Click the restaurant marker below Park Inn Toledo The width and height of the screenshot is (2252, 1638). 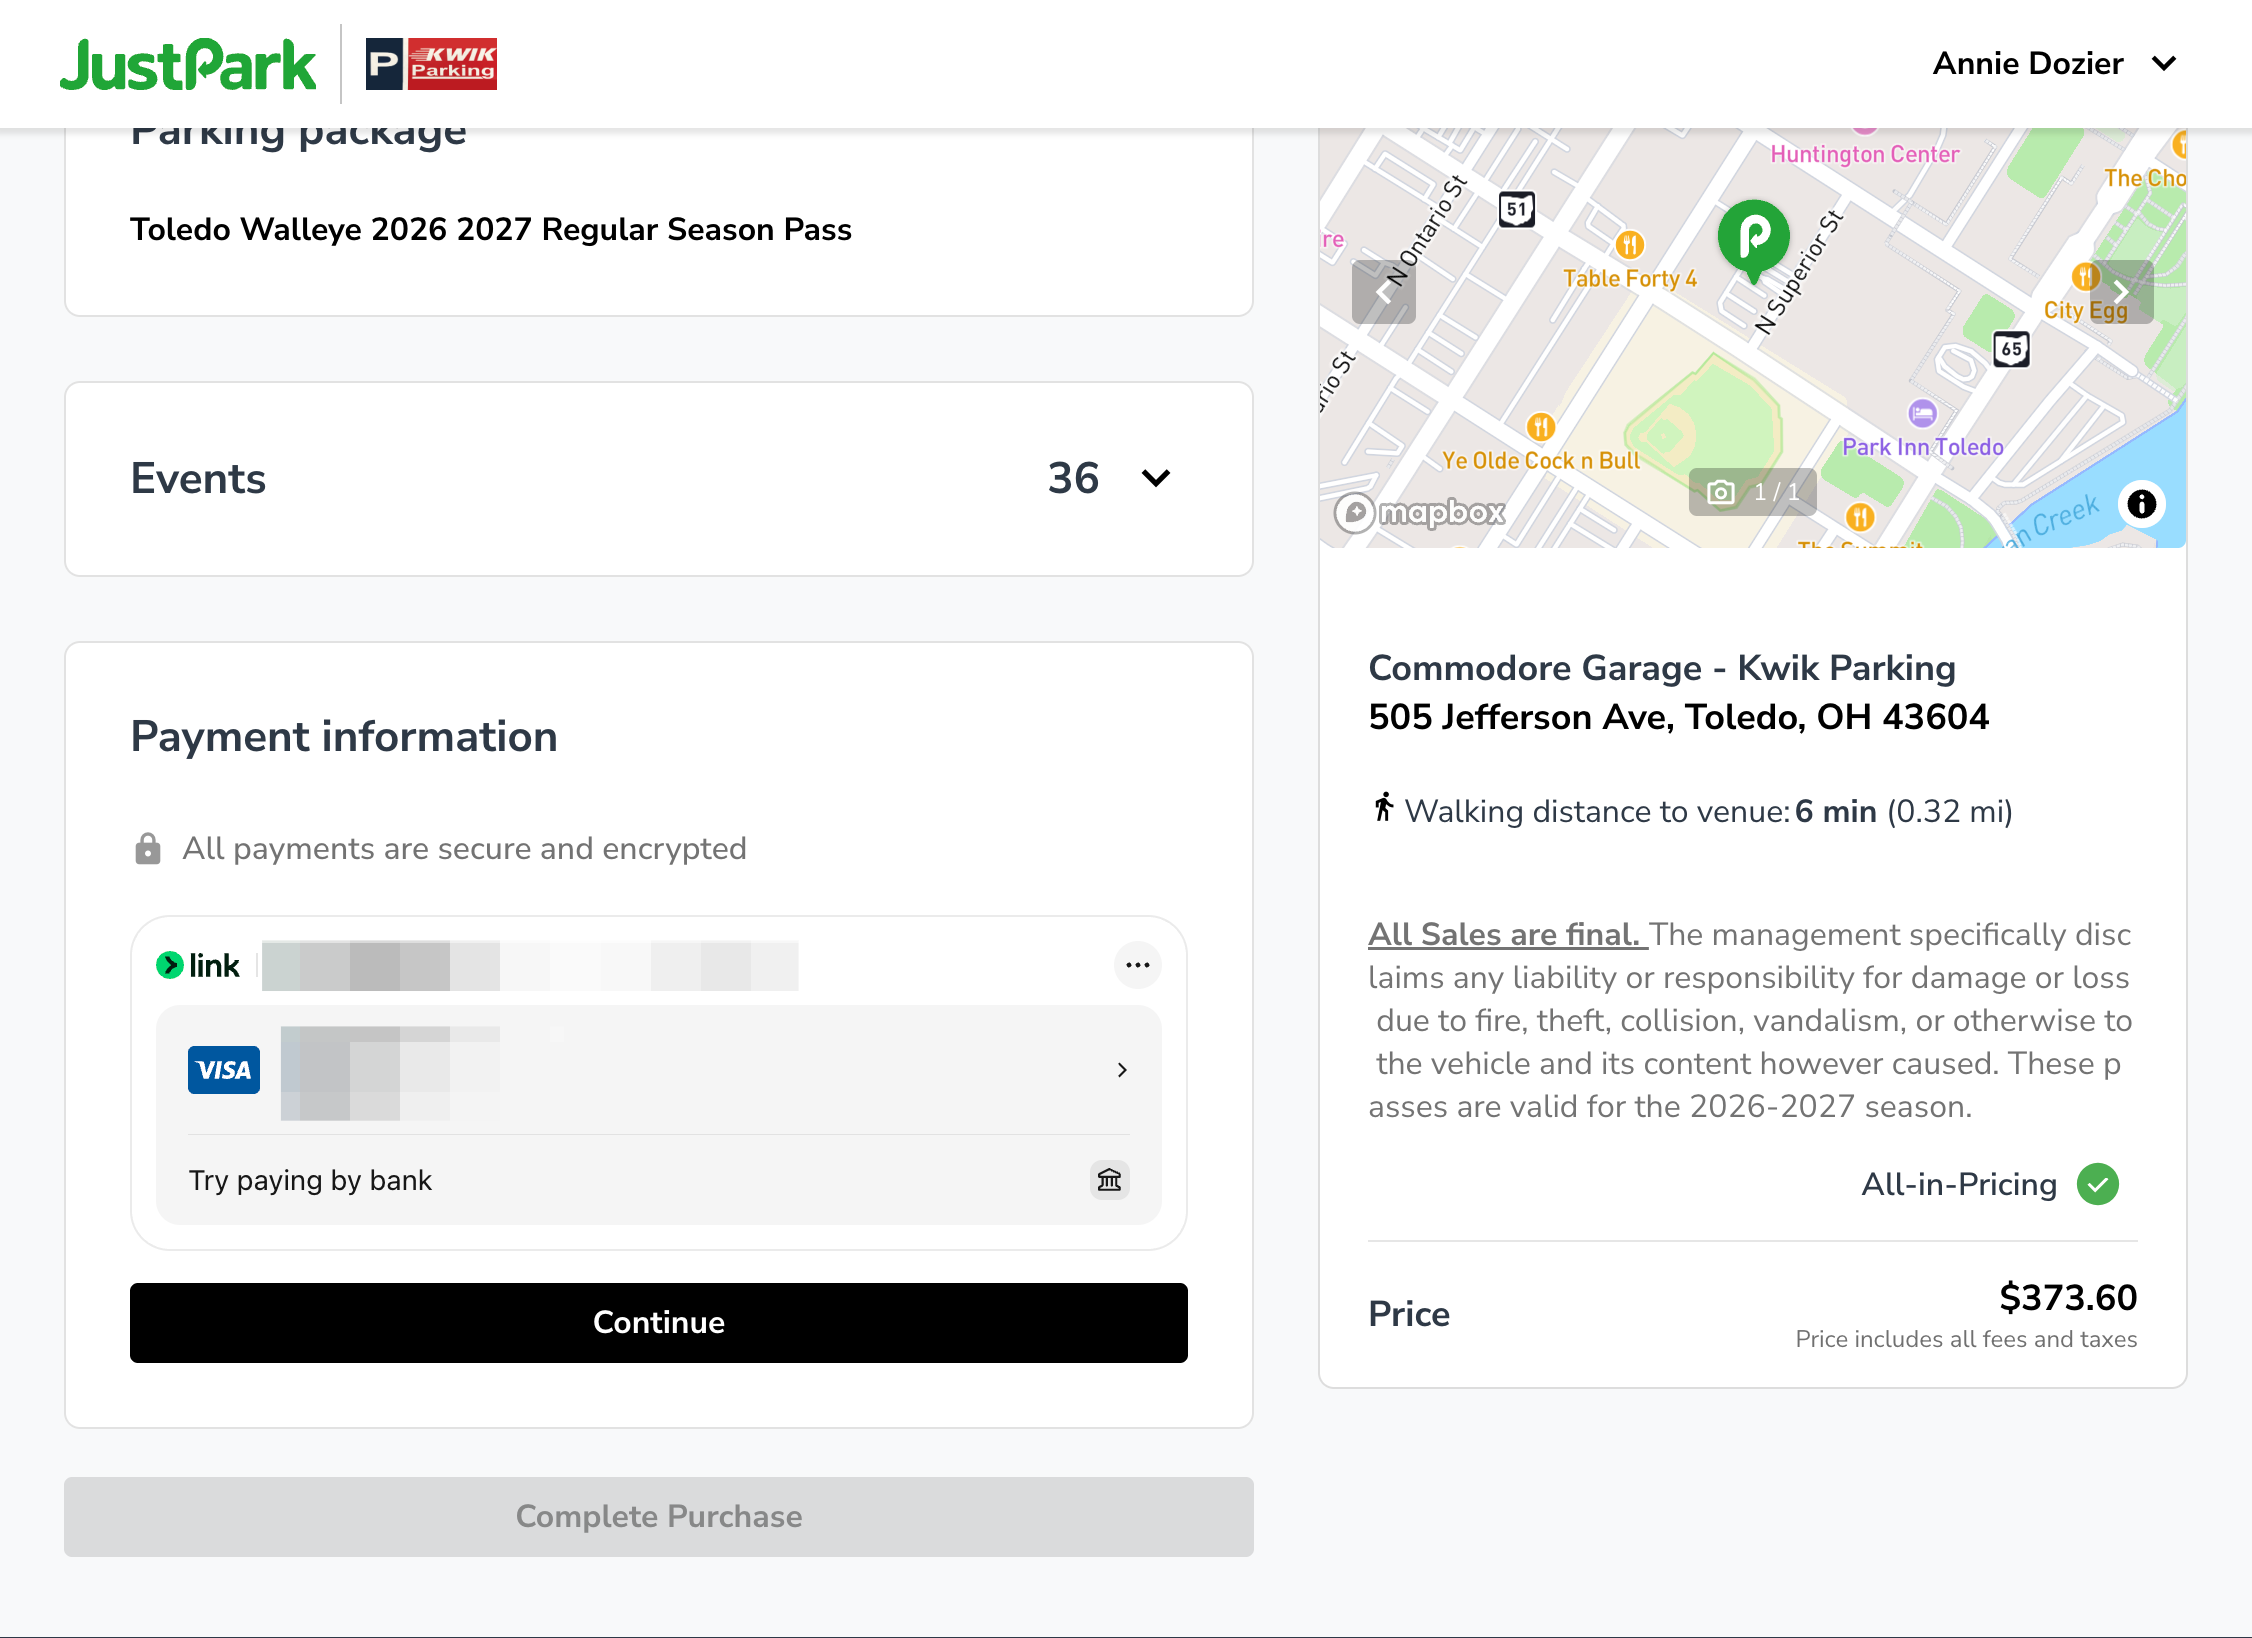[1860, 517]
